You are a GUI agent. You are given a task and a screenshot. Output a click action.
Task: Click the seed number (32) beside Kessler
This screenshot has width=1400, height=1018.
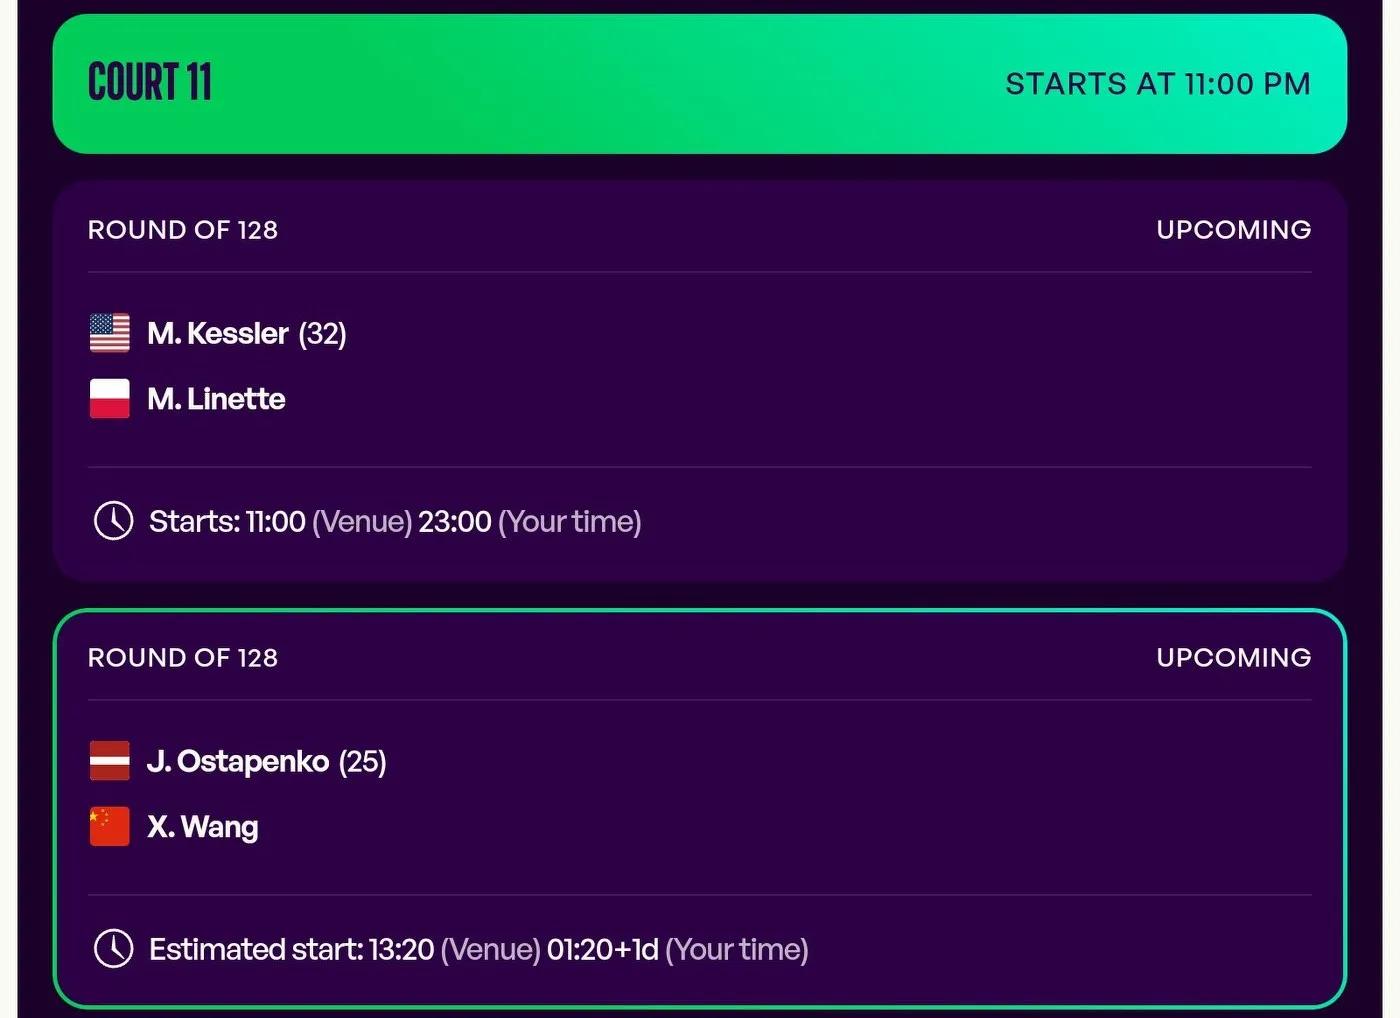322,334
